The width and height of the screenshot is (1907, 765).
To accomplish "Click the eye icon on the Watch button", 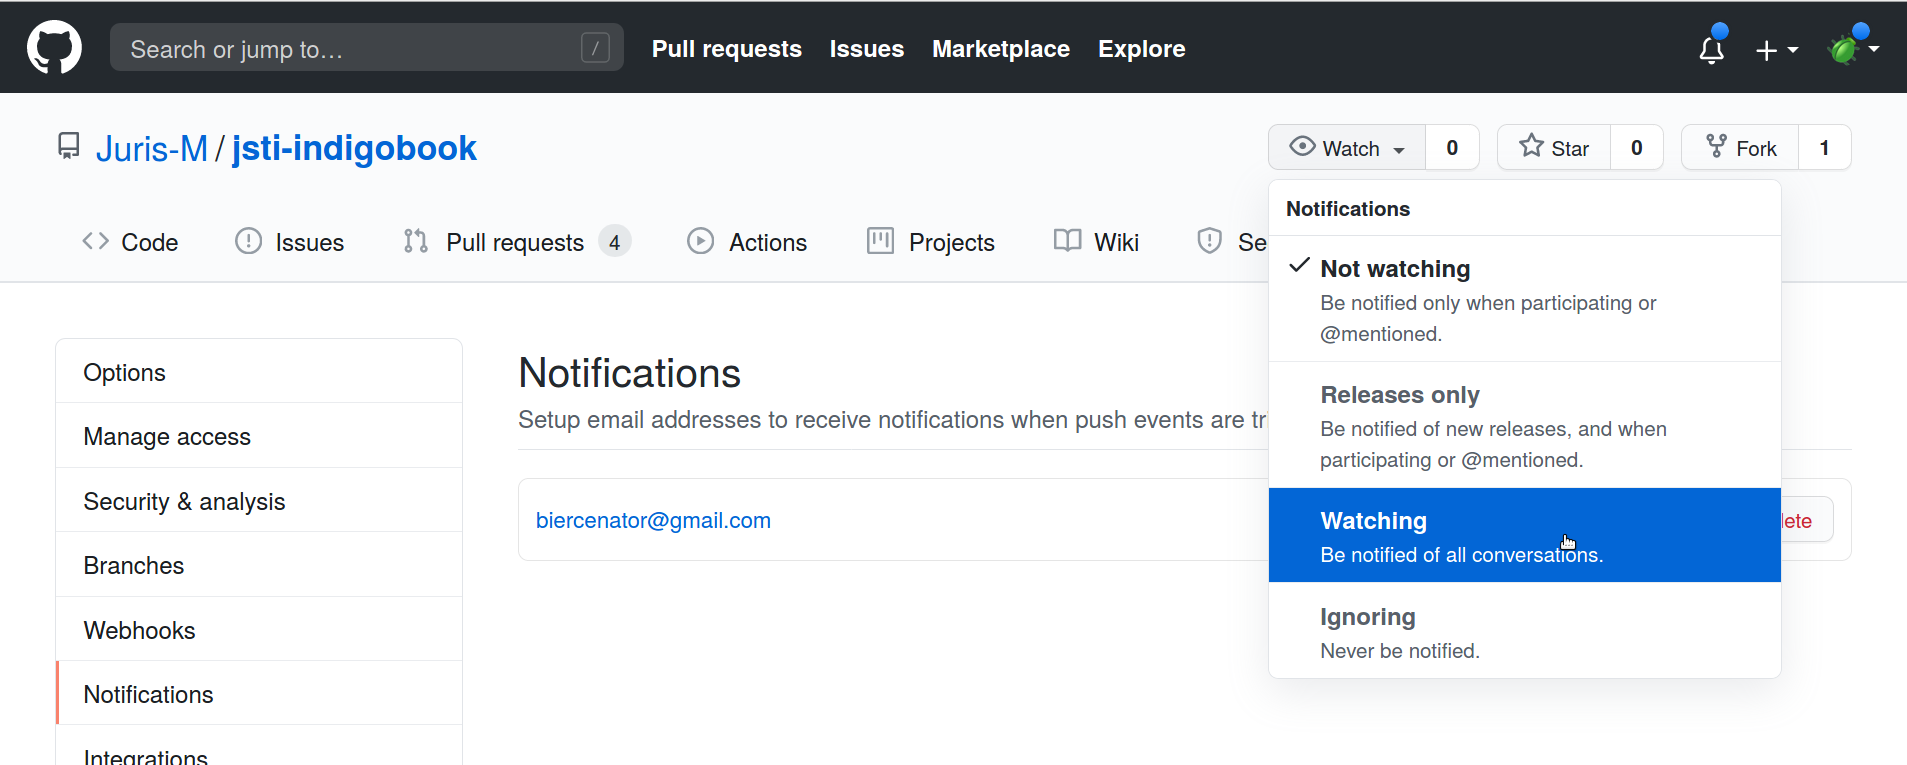I will 1302,147.
